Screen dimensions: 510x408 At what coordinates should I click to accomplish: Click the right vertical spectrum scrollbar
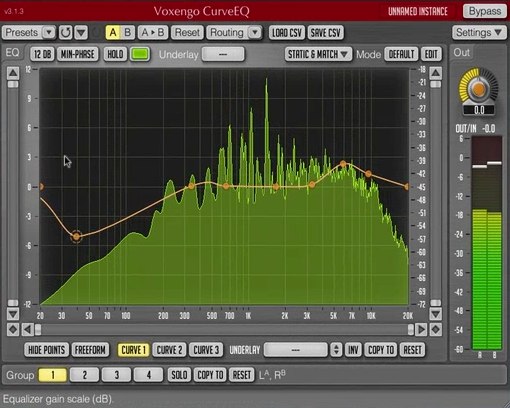[436, 193]
